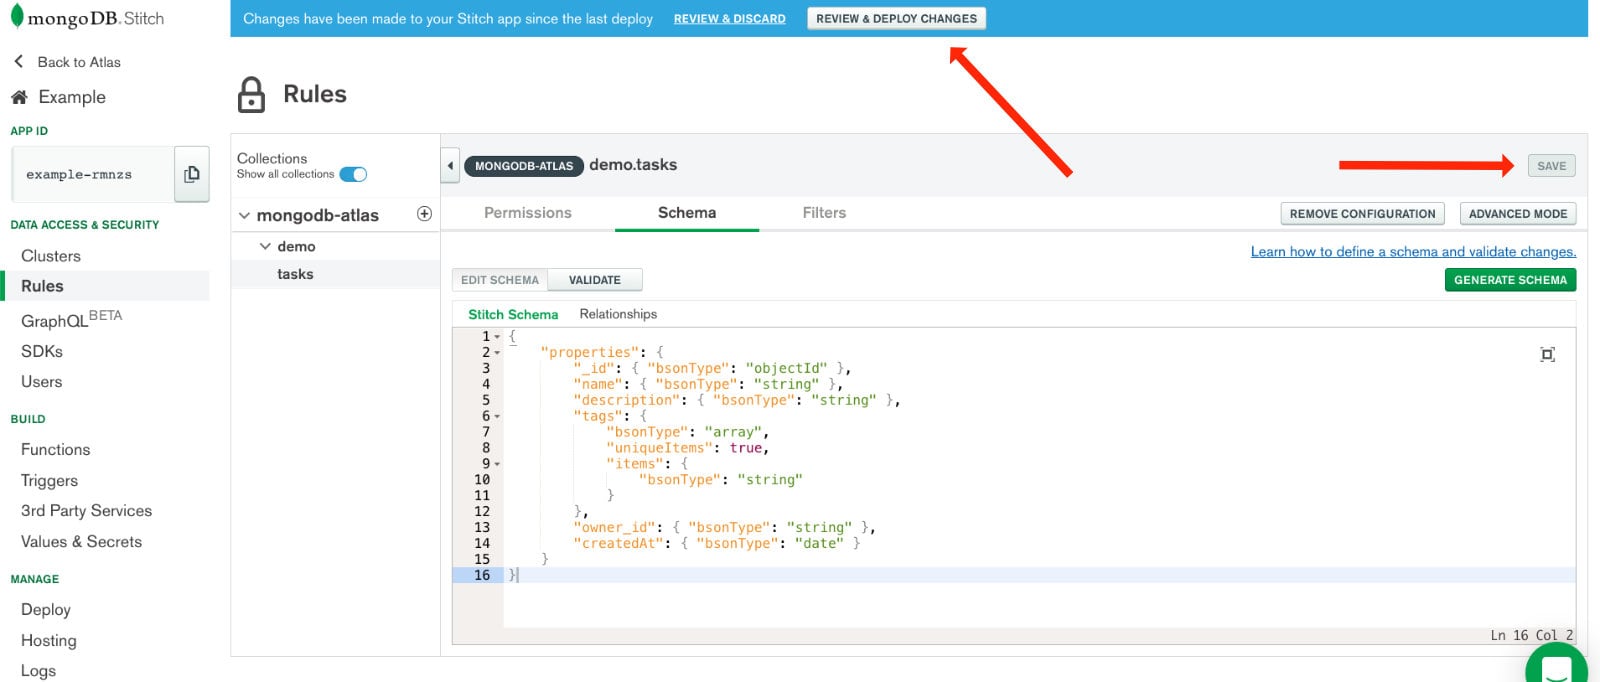This screenshot has height=682, width=1600.
Task: Collapse the mongodb-atlas cluster tree
Action: (x=244, y=215)
